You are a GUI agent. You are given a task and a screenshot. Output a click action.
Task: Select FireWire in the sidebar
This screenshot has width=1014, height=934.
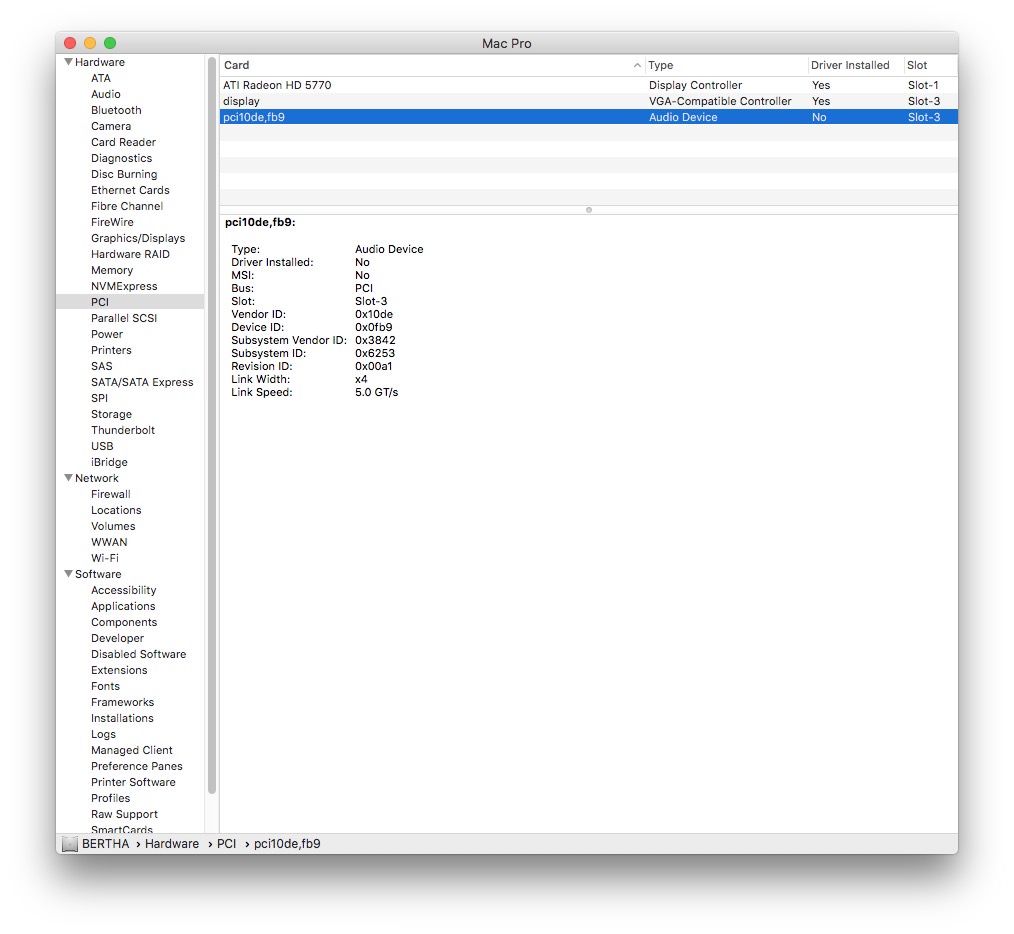coord(112,223)
